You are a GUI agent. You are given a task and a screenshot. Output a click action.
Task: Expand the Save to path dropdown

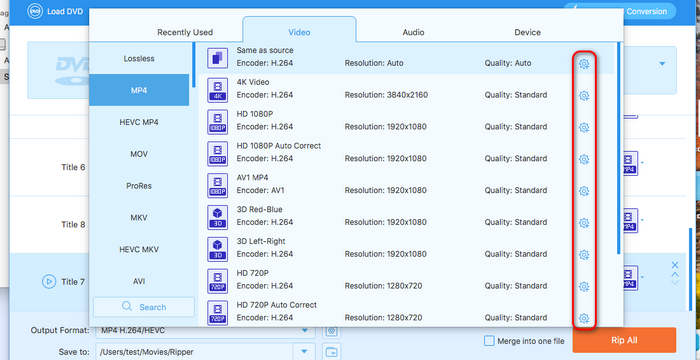305,352
